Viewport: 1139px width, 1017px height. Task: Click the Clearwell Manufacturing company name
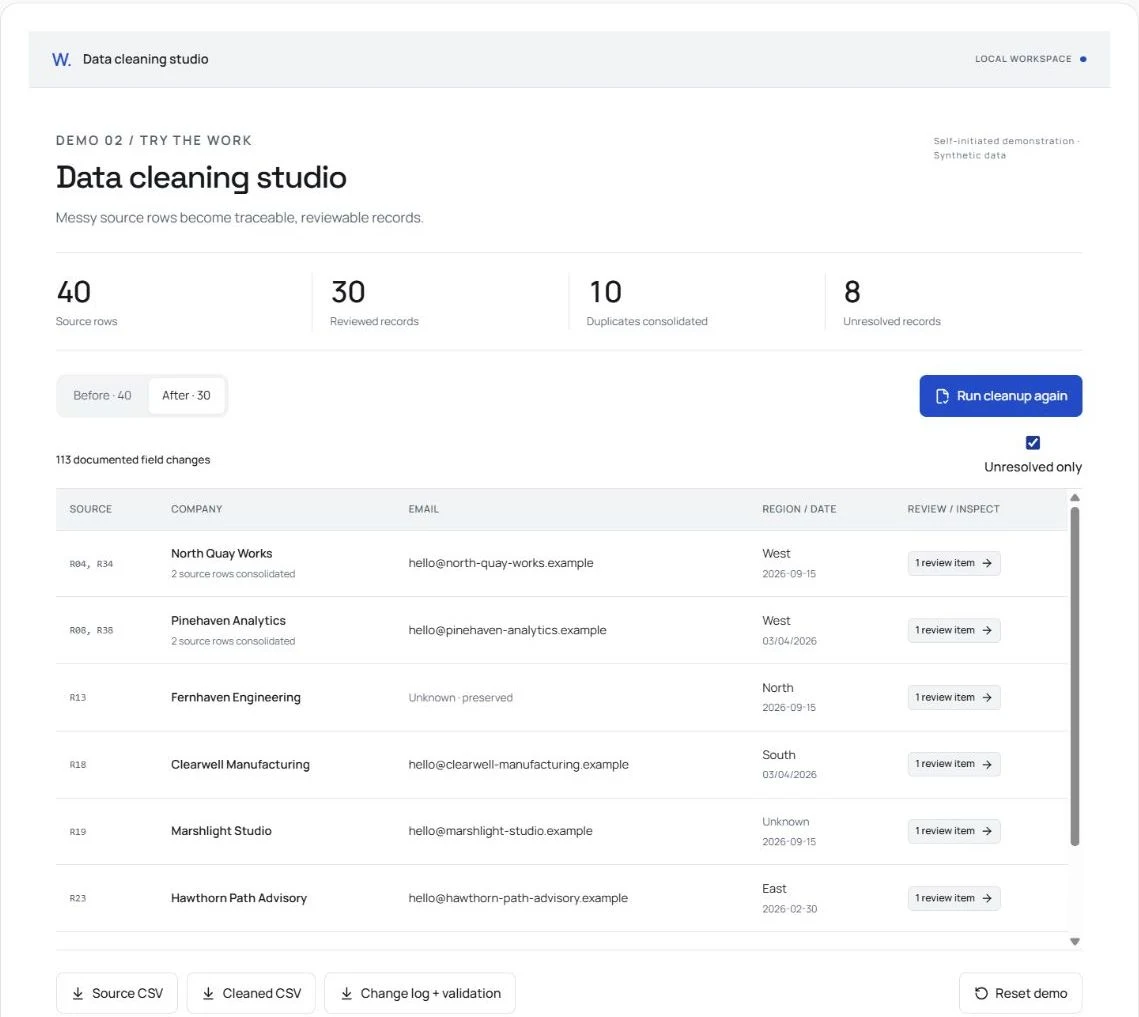240,764
